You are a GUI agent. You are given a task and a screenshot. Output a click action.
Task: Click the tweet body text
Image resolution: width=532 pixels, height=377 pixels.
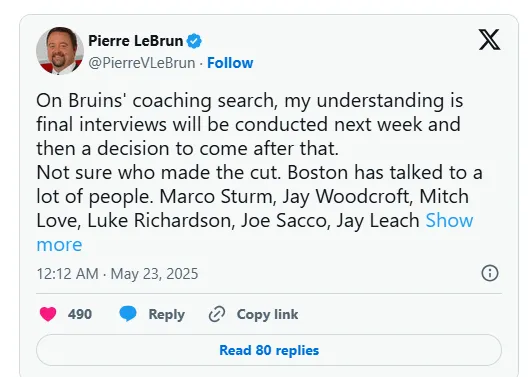click(260, 172)
